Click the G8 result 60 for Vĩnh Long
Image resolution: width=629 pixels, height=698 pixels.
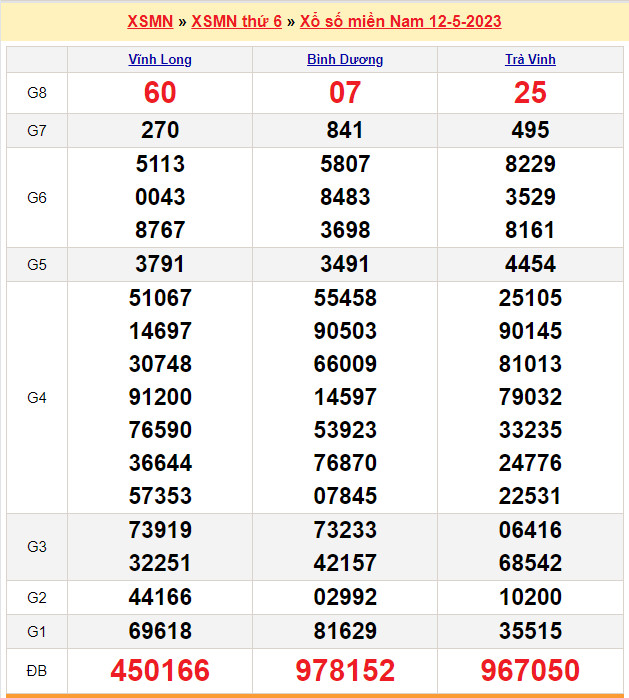pos(160,93)
